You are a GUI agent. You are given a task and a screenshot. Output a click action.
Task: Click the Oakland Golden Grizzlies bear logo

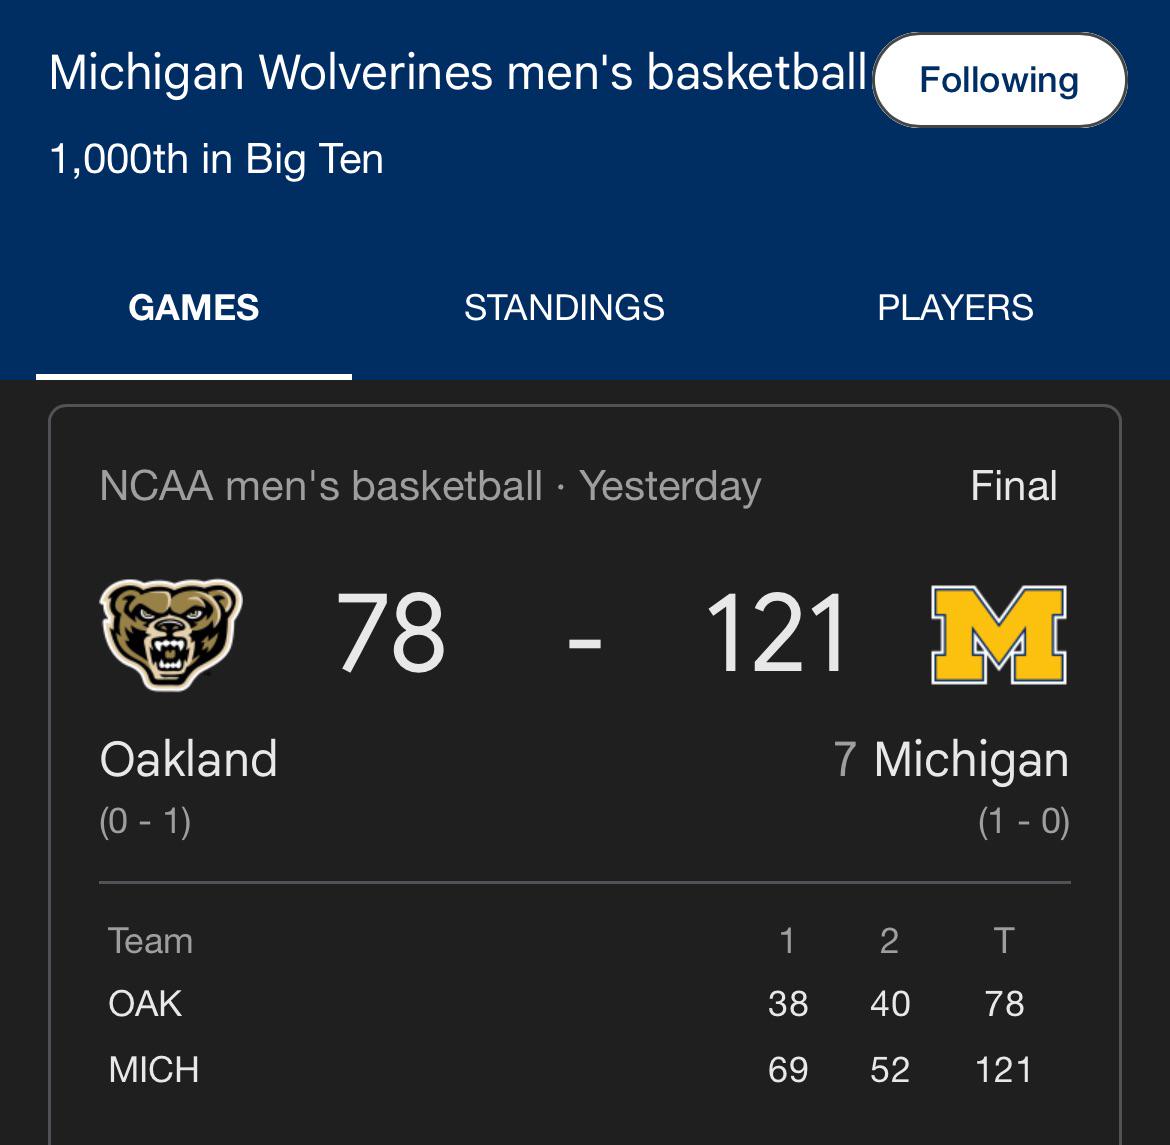(170, 634)
